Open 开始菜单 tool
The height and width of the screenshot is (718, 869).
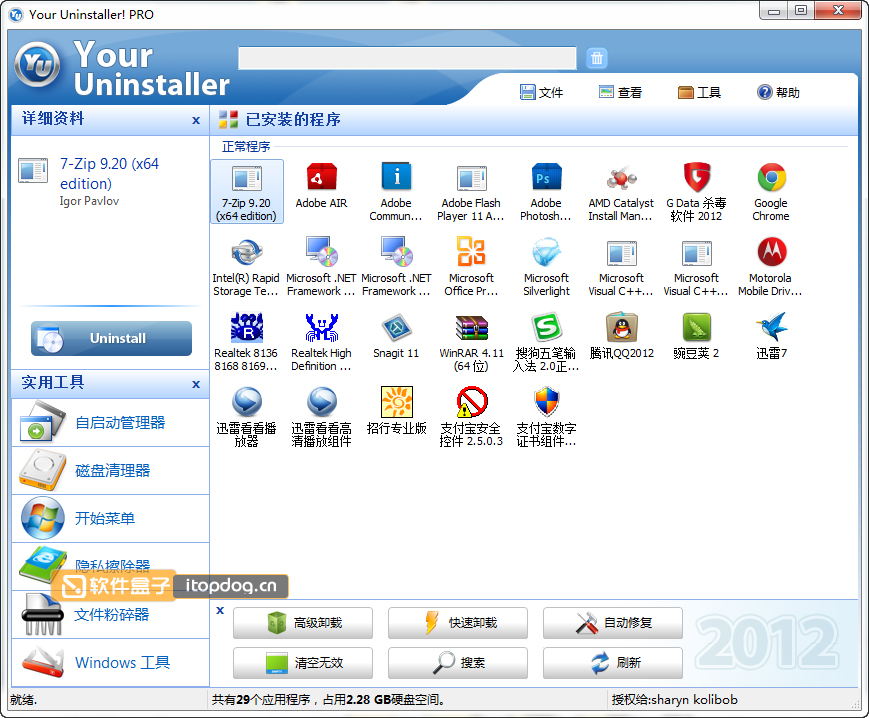pyautogui.click(x=110, y=519)
